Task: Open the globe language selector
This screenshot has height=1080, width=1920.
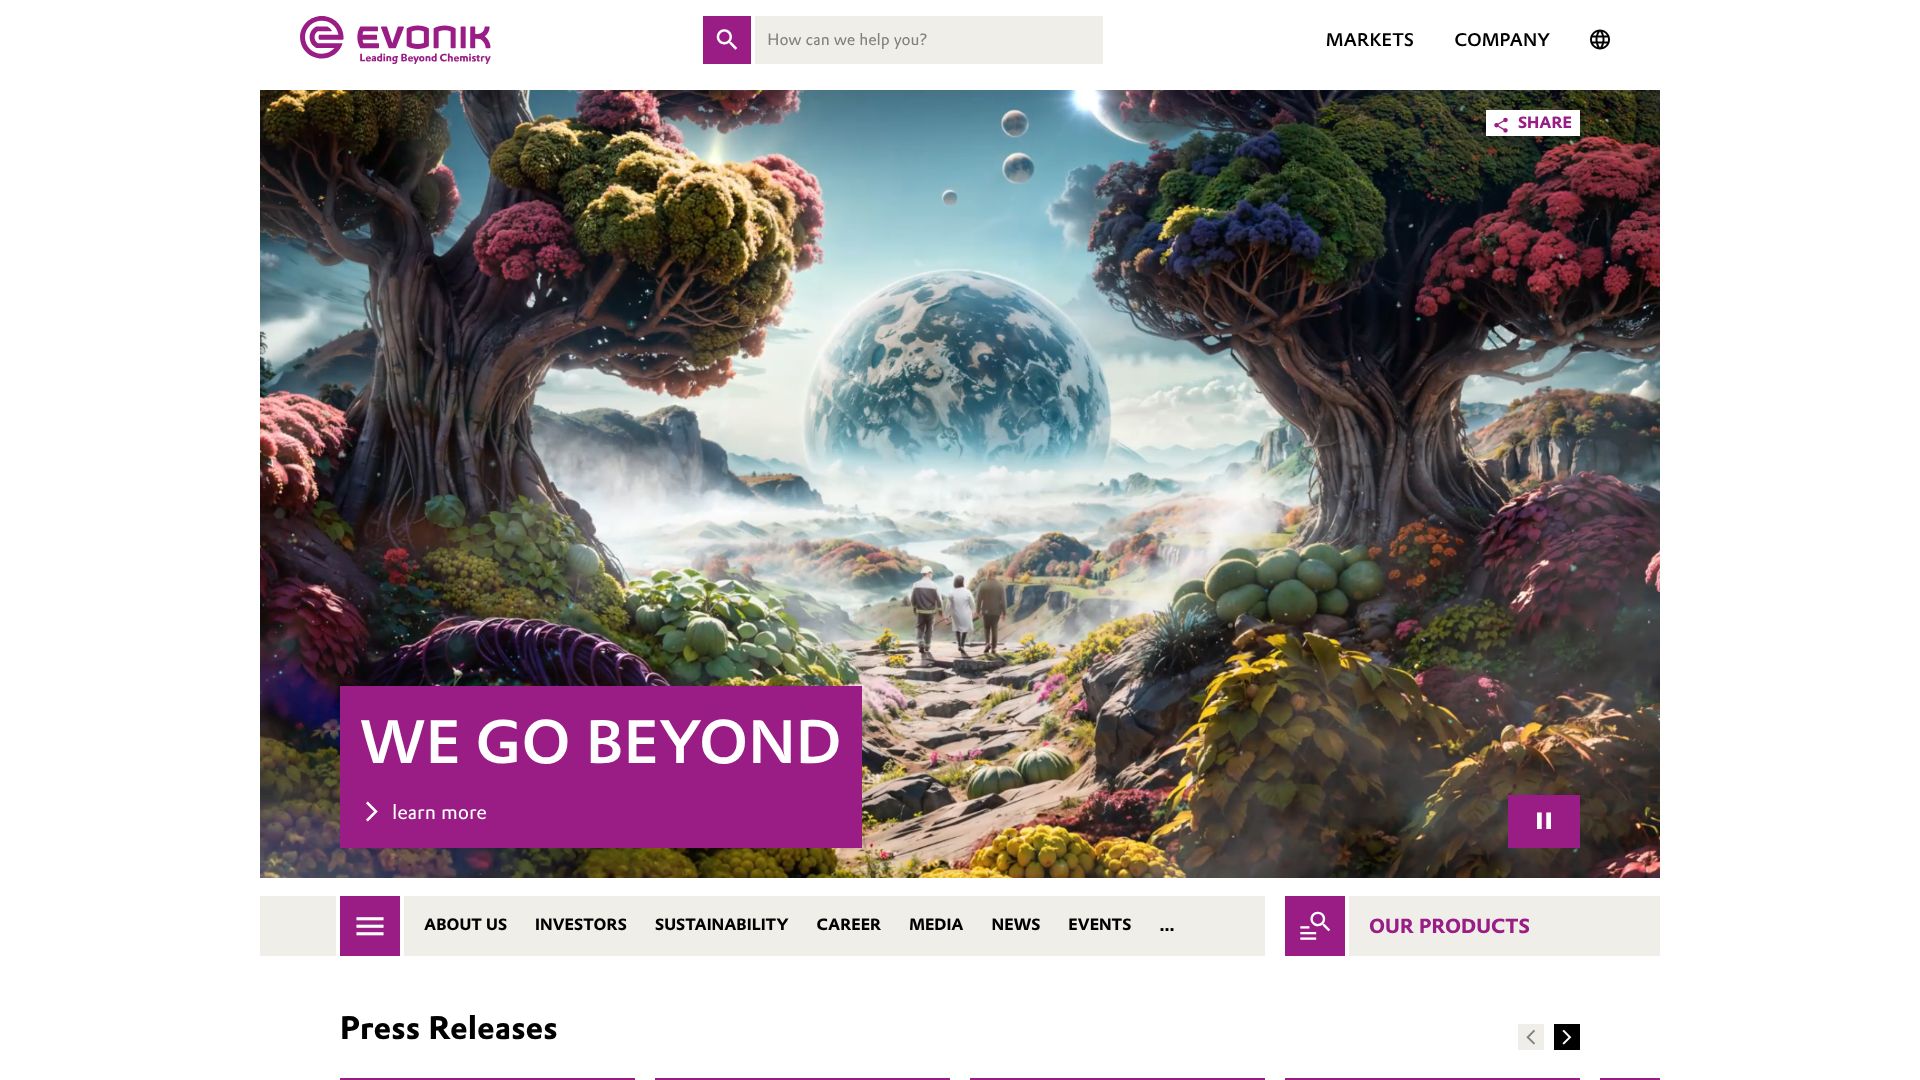Action: (1600, 40)
